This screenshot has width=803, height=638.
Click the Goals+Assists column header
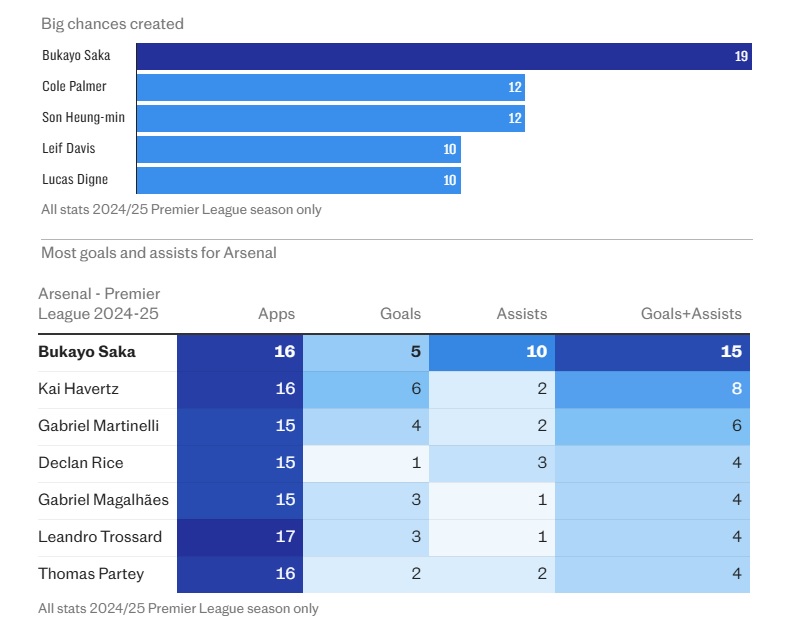click(x=691, y=314)
